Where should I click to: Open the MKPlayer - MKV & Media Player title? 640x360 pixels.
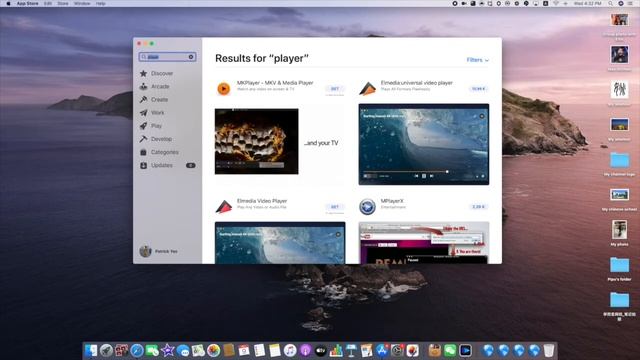(275, 83)
